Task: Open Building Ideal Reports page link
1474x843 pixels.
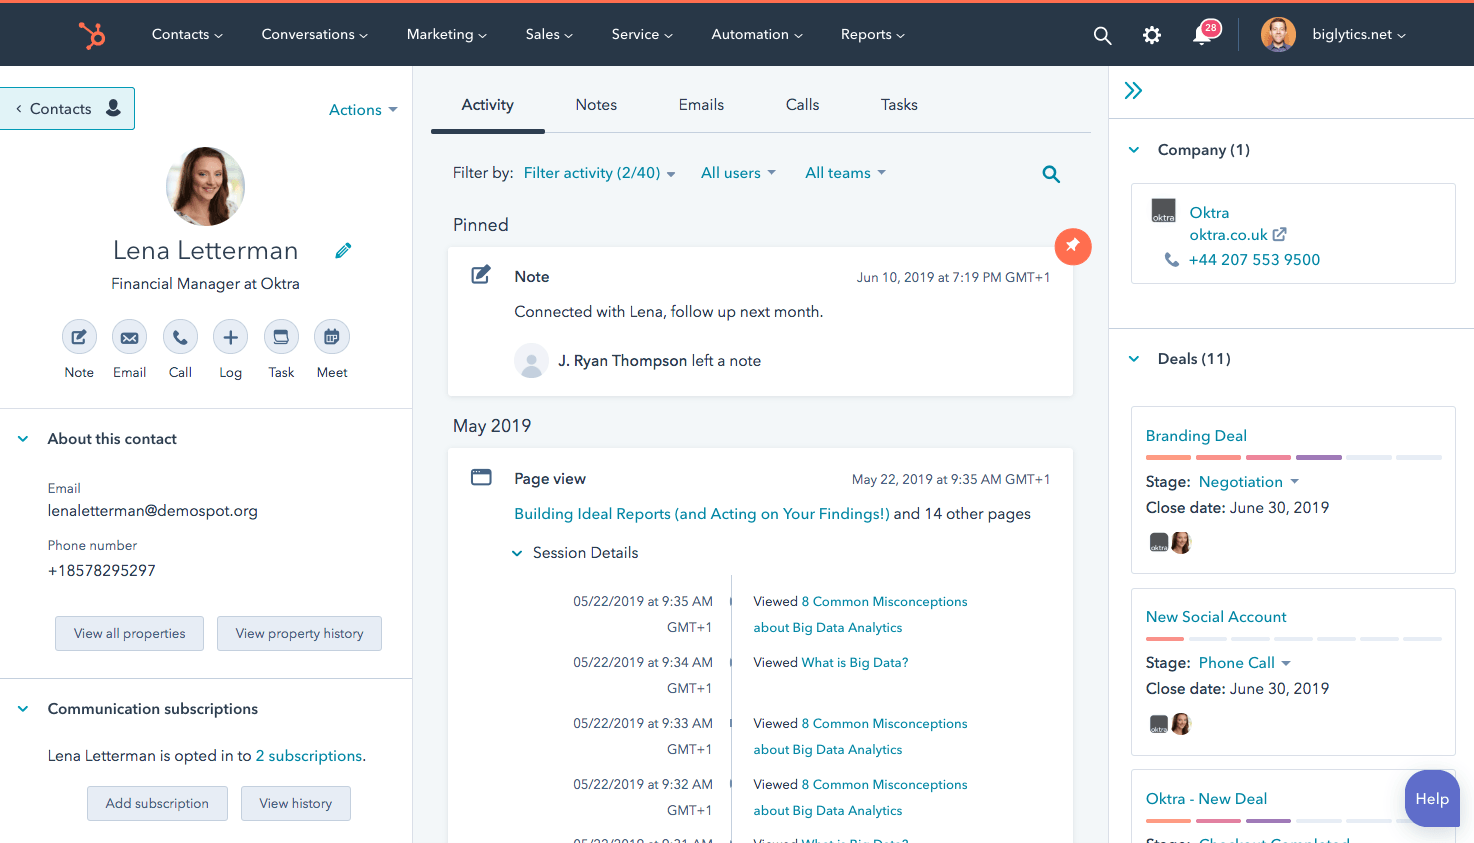Action: coord(702,514)
